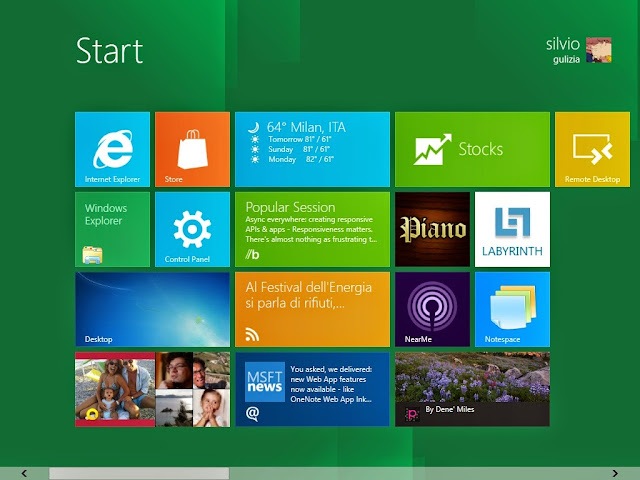
Task: Open the photos collage tile
Action: (x=152, y=389)
